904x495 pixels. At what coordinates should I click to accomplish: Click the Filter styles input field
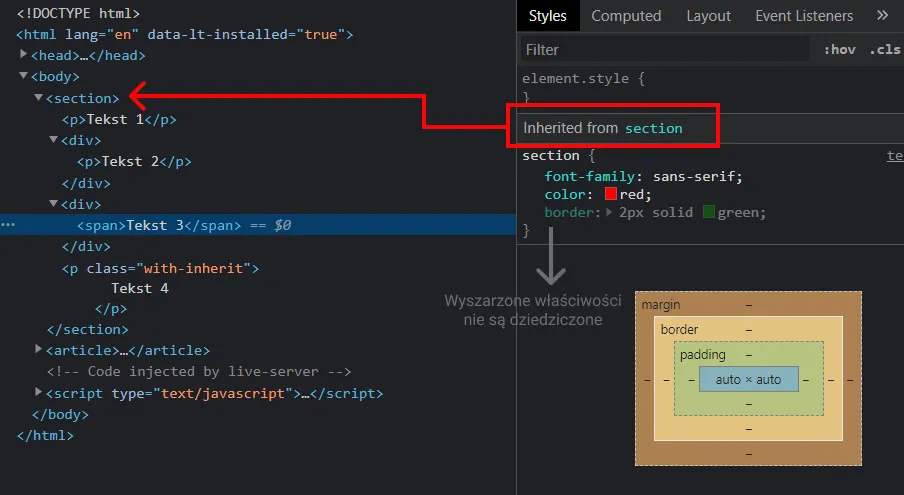(x=665, y=50)
